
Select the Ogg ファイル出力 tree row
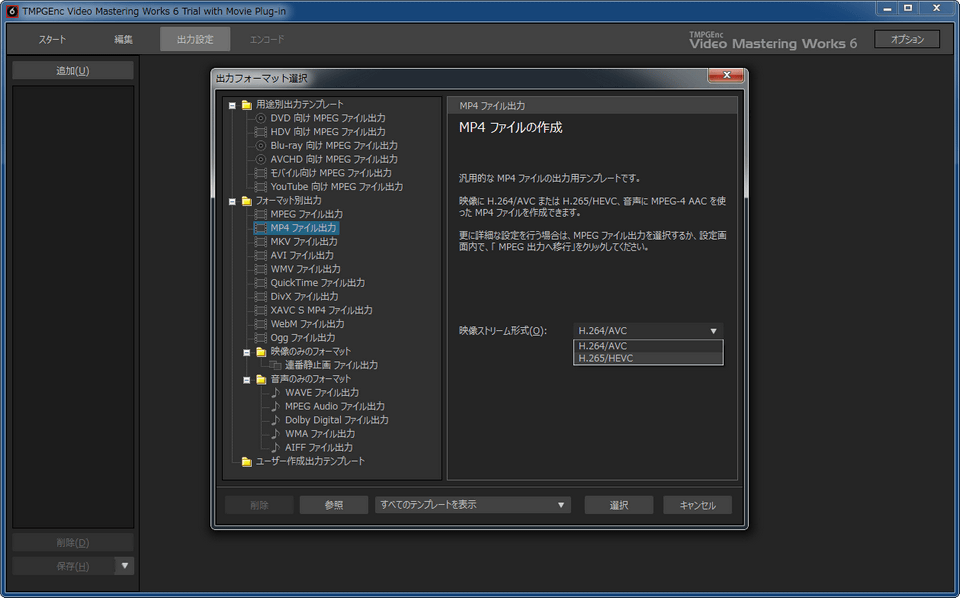(x=302, y=337)
